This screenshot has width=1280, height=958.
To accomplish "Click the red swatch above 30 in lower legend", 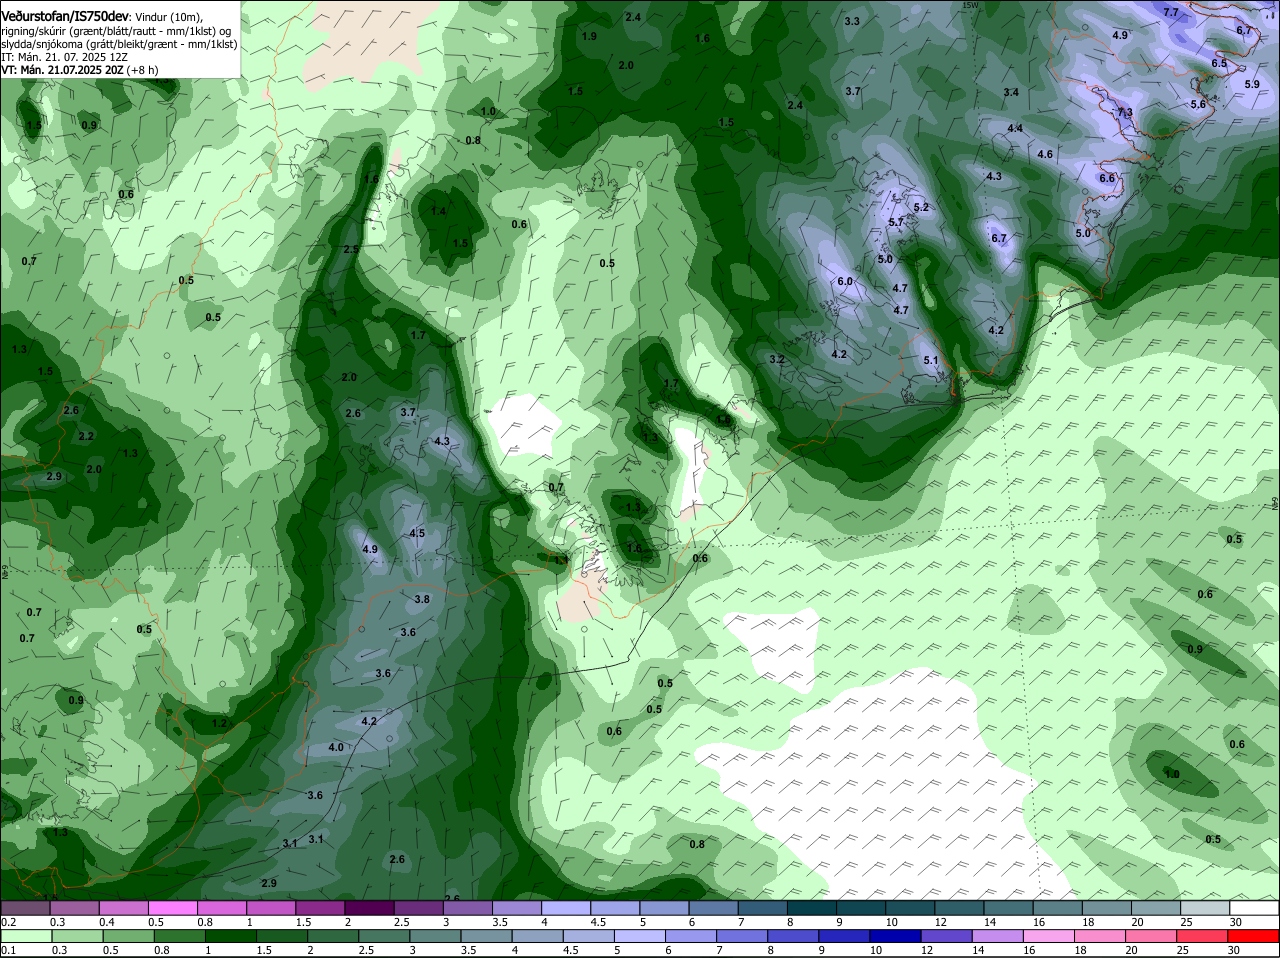I will point(1254,936).
